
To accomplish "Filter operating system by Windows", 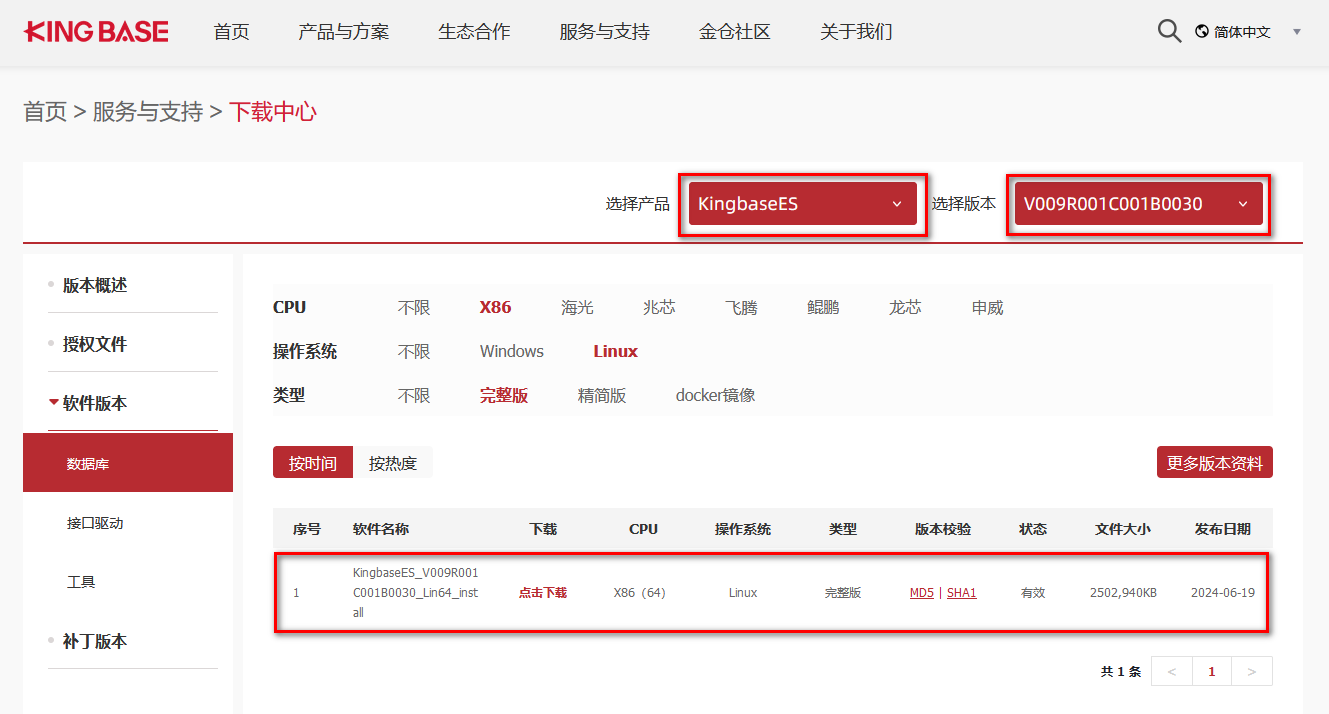I will click(x=512, y=351).
